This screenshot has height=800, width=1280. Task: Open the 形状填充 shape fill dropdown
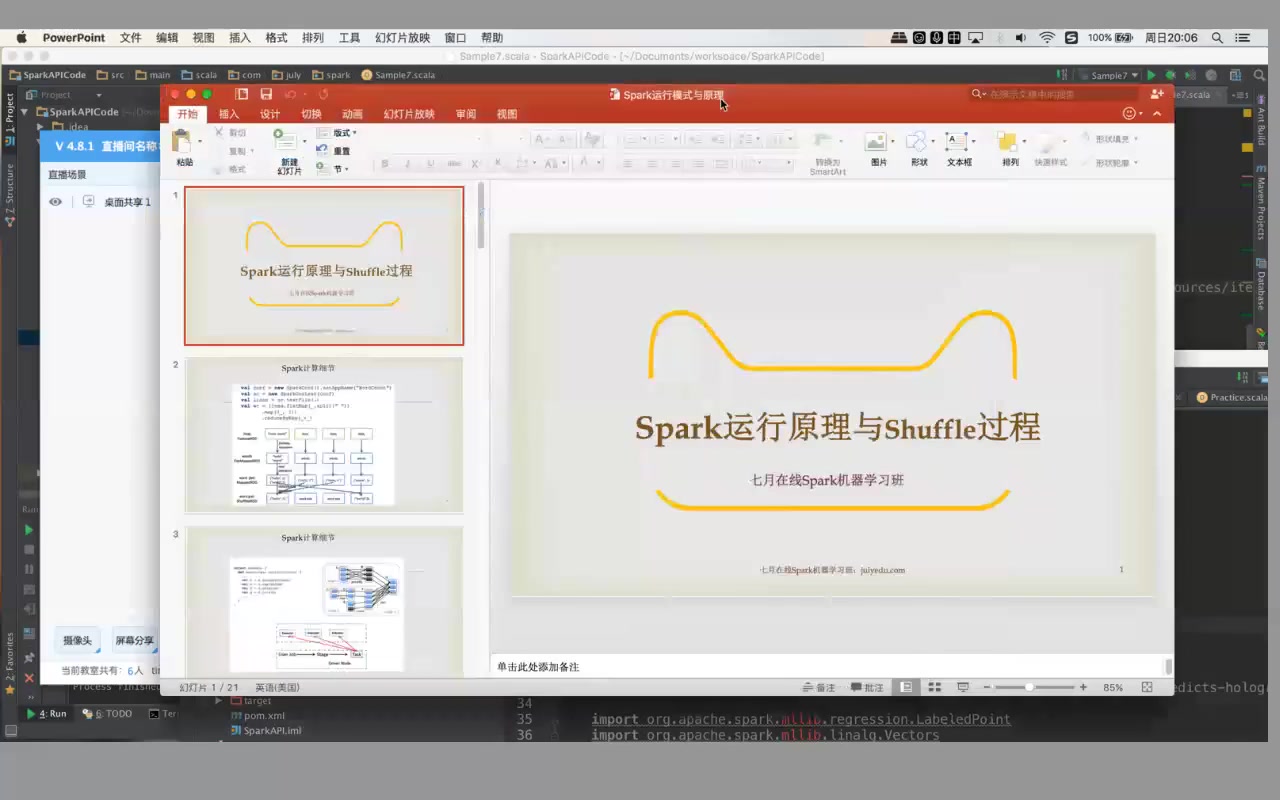(x=1114, y=138)
